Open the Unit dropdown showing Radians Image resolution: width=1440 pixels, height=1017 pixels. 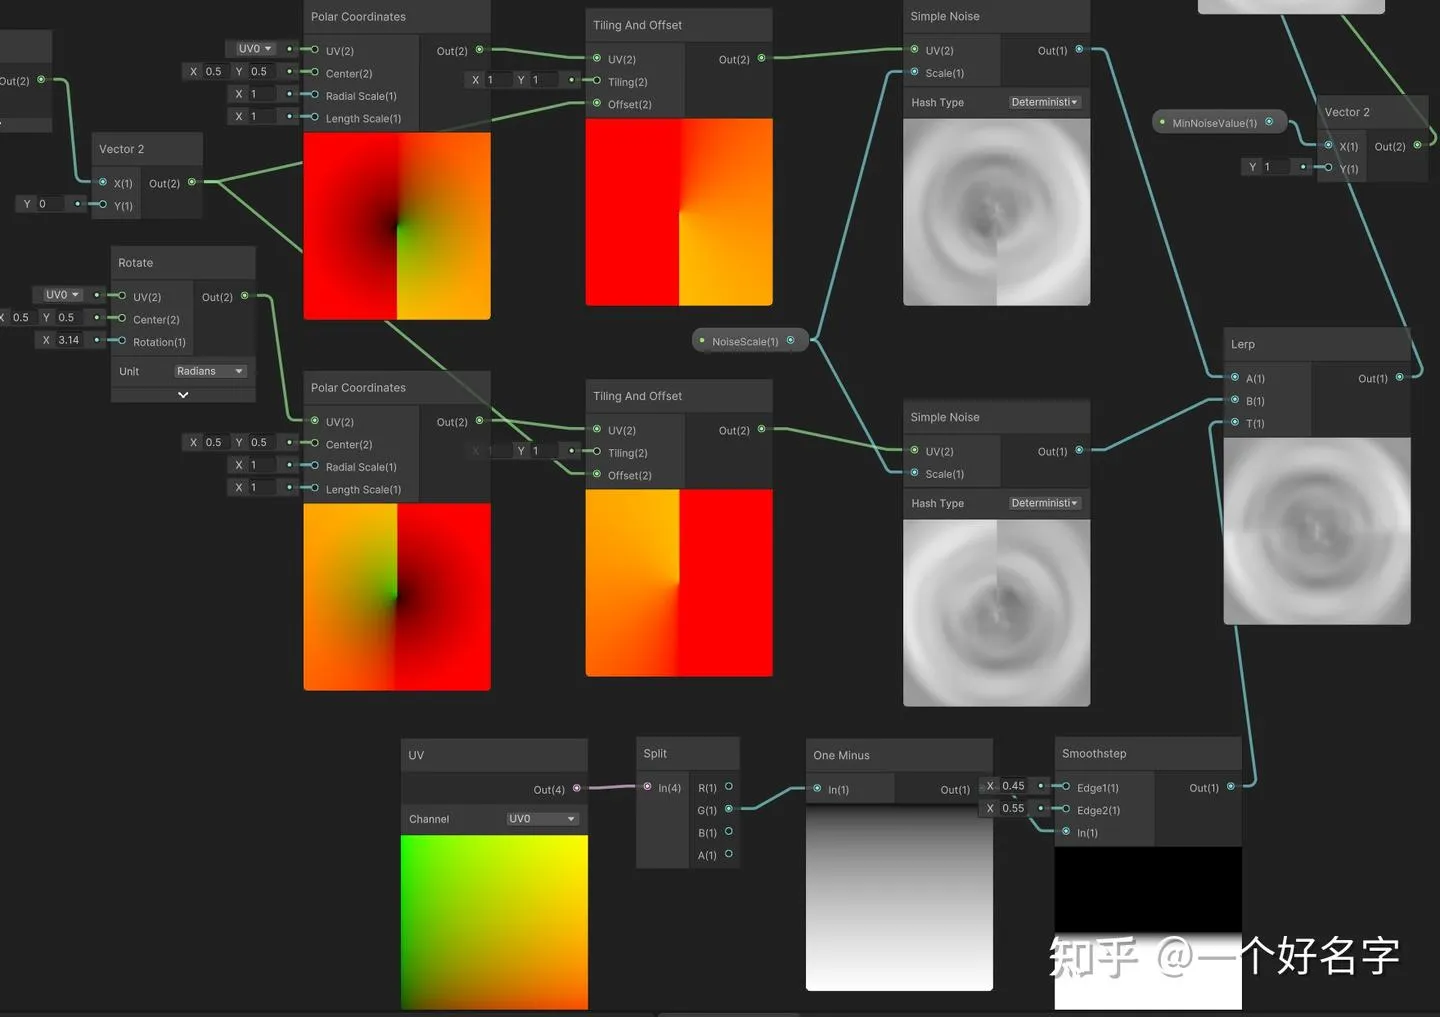coord(210,371)
